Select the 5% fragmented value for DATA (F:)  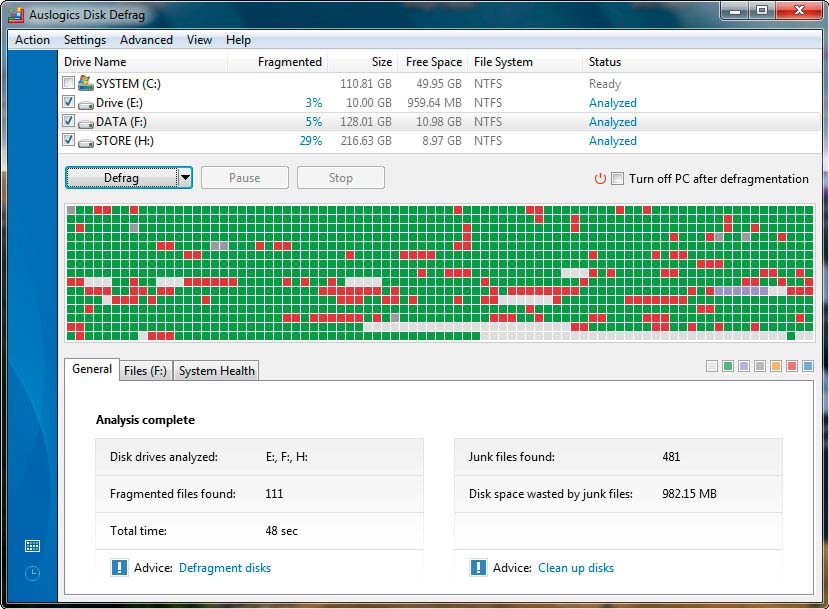pos(314,122)
